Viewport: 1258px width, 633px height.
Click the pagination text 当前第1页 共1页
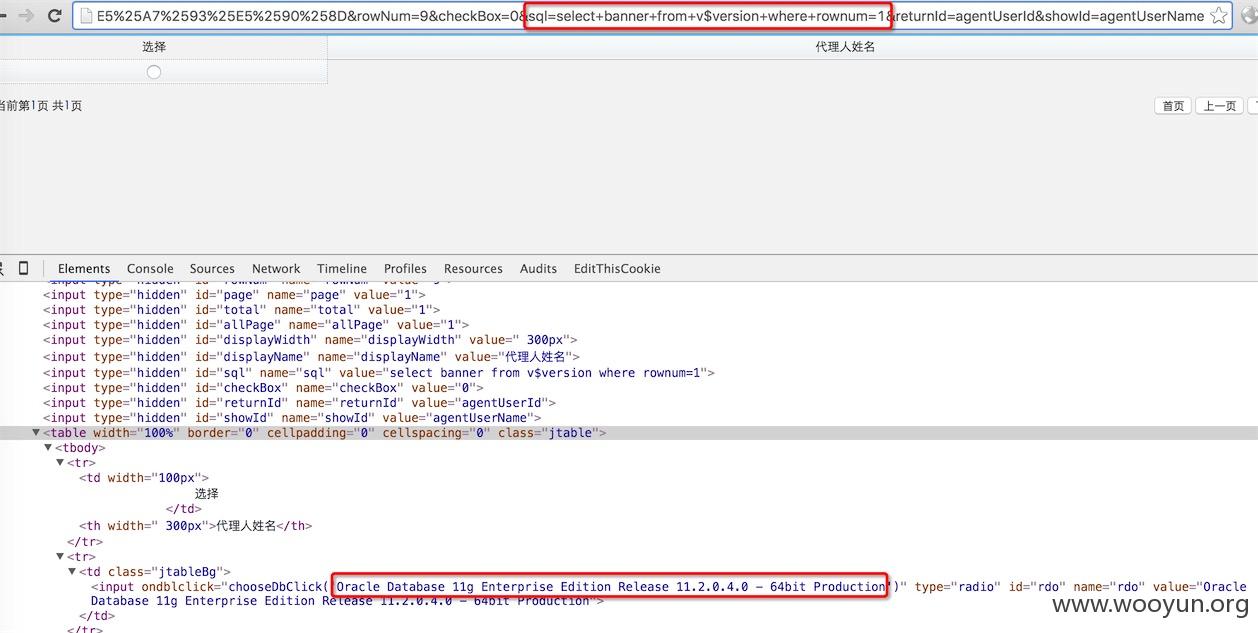tap(40, 106)
